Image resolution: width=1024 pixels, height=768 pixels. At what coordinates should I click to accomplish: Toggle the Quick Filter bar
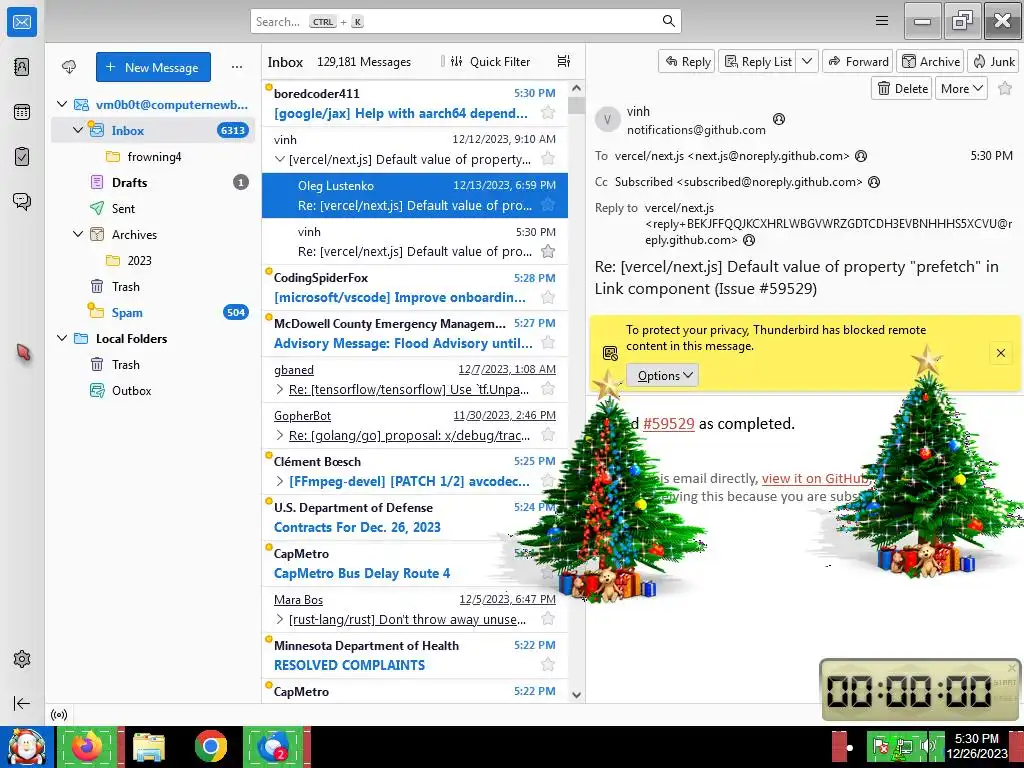coord(490,61)
